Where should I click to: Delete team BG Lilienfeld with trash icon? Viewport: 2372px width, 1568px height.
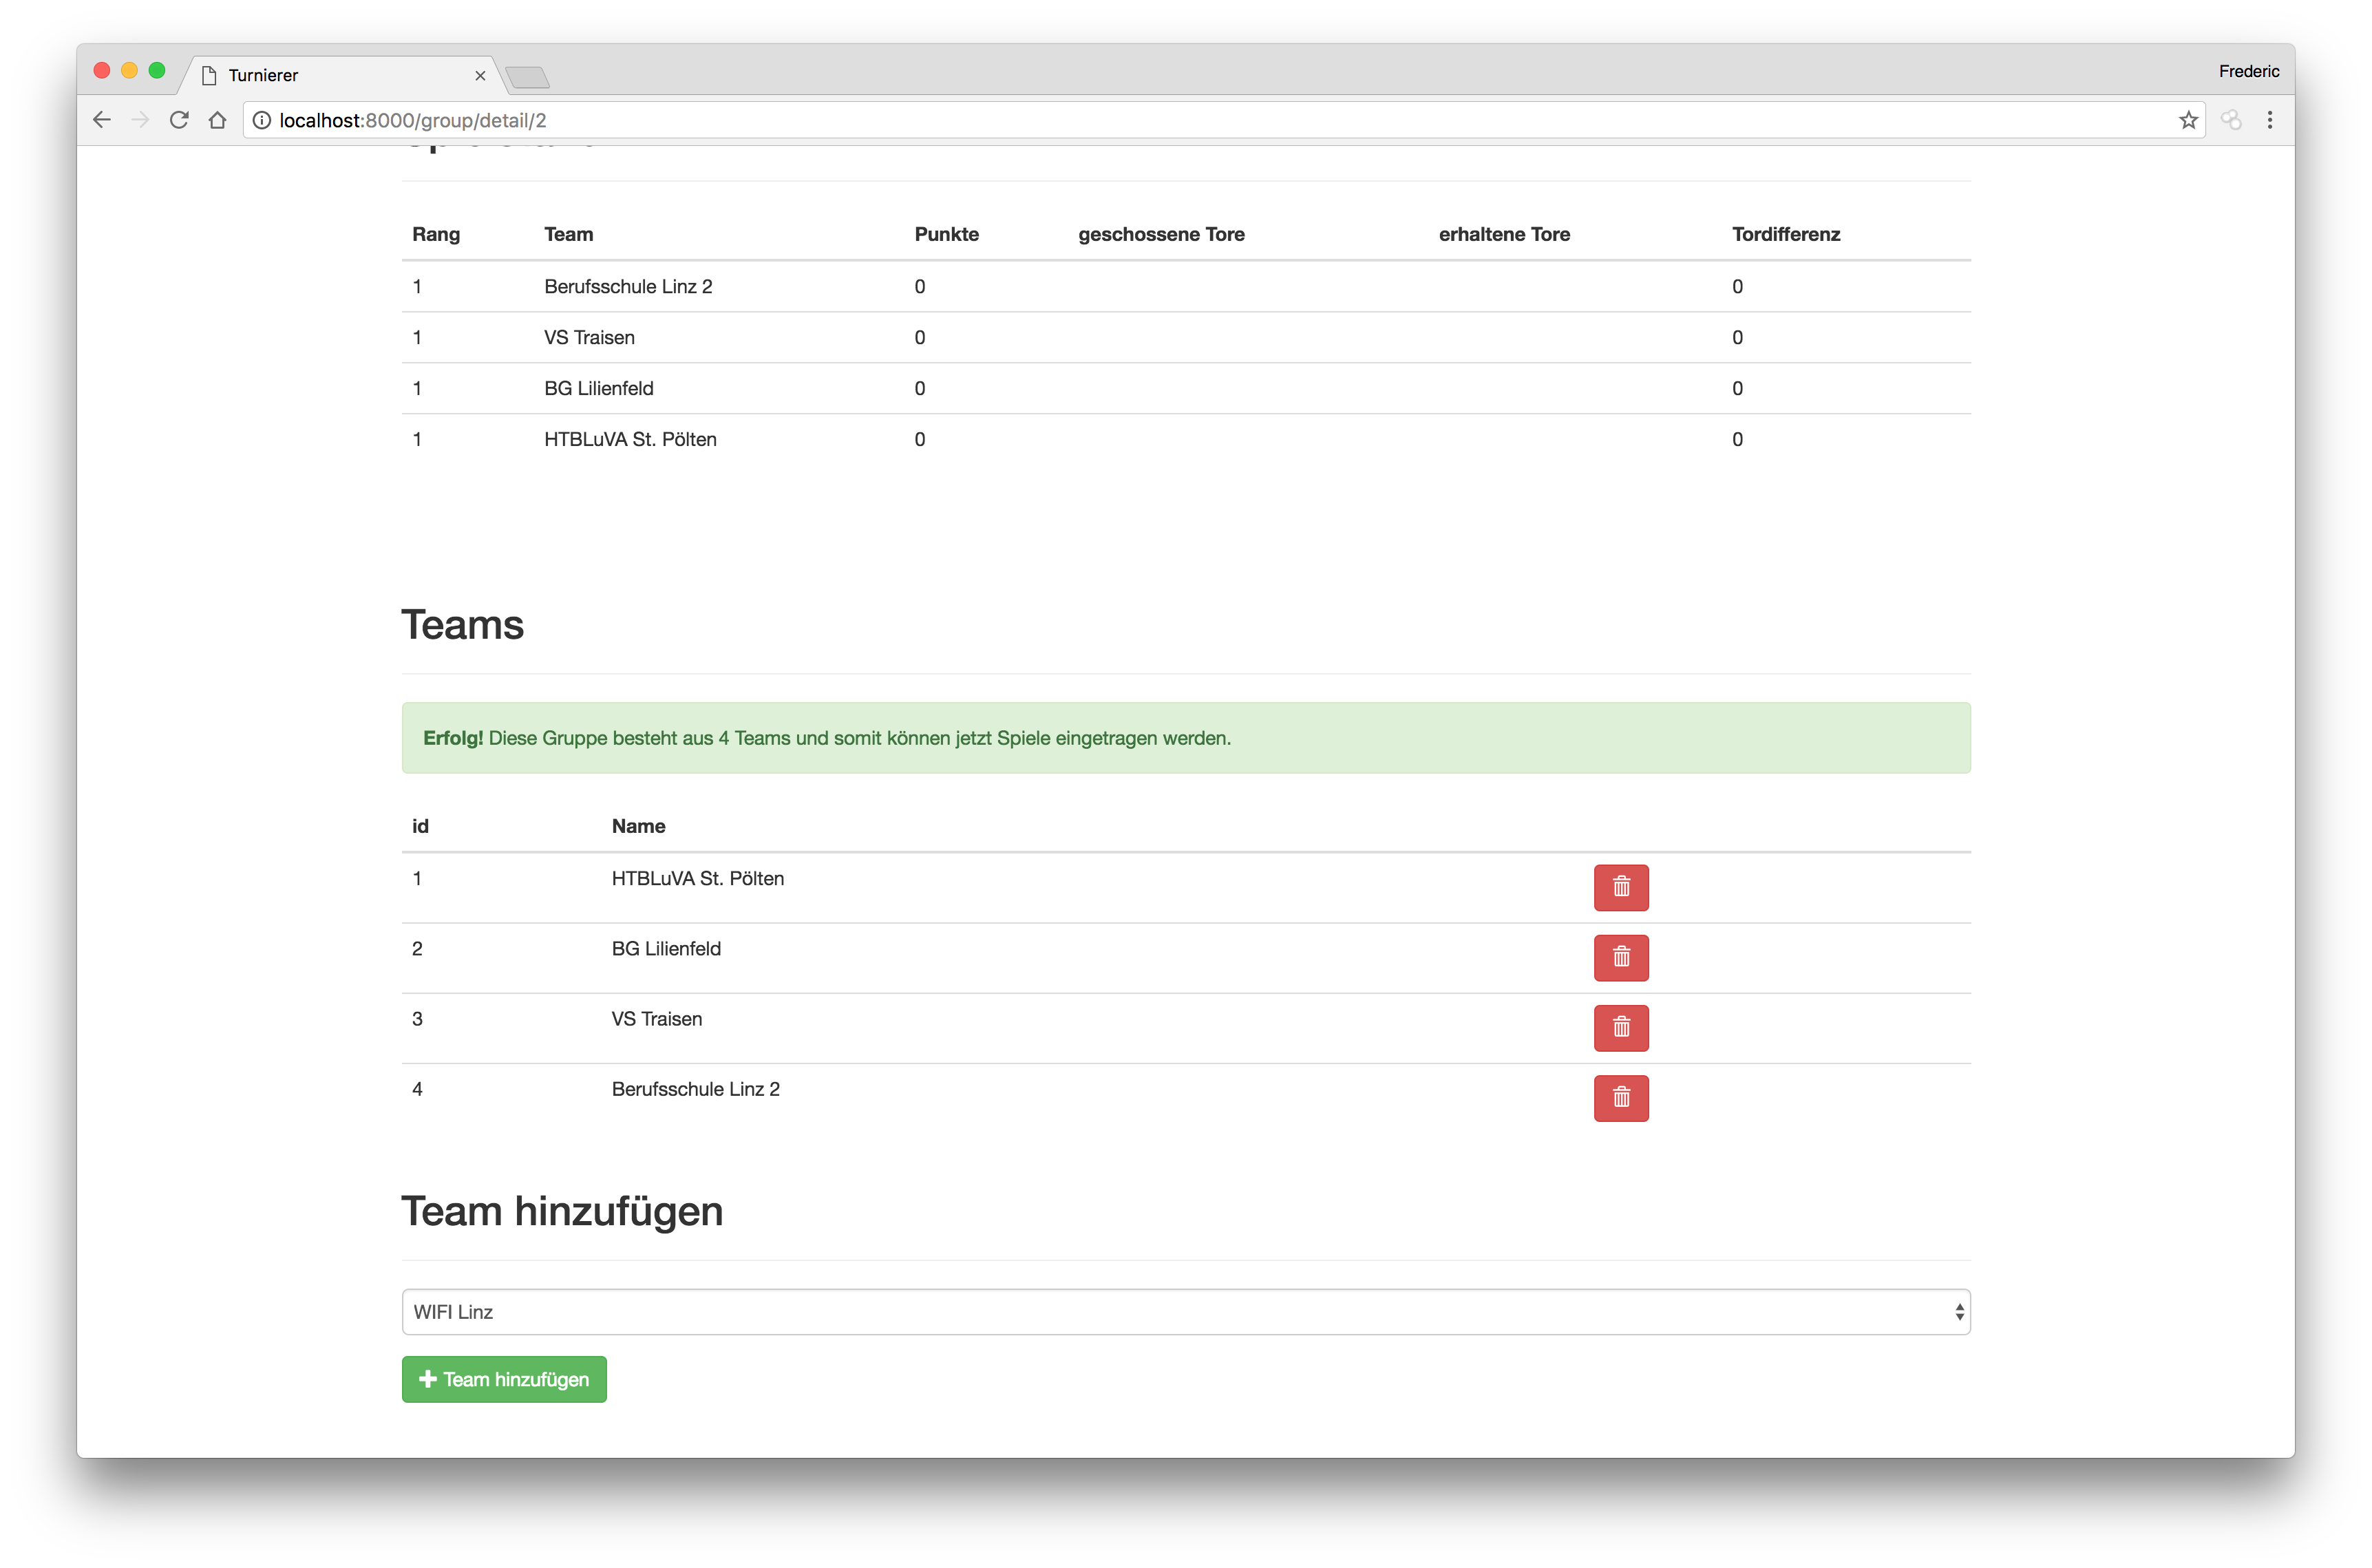coord(1620,957)
